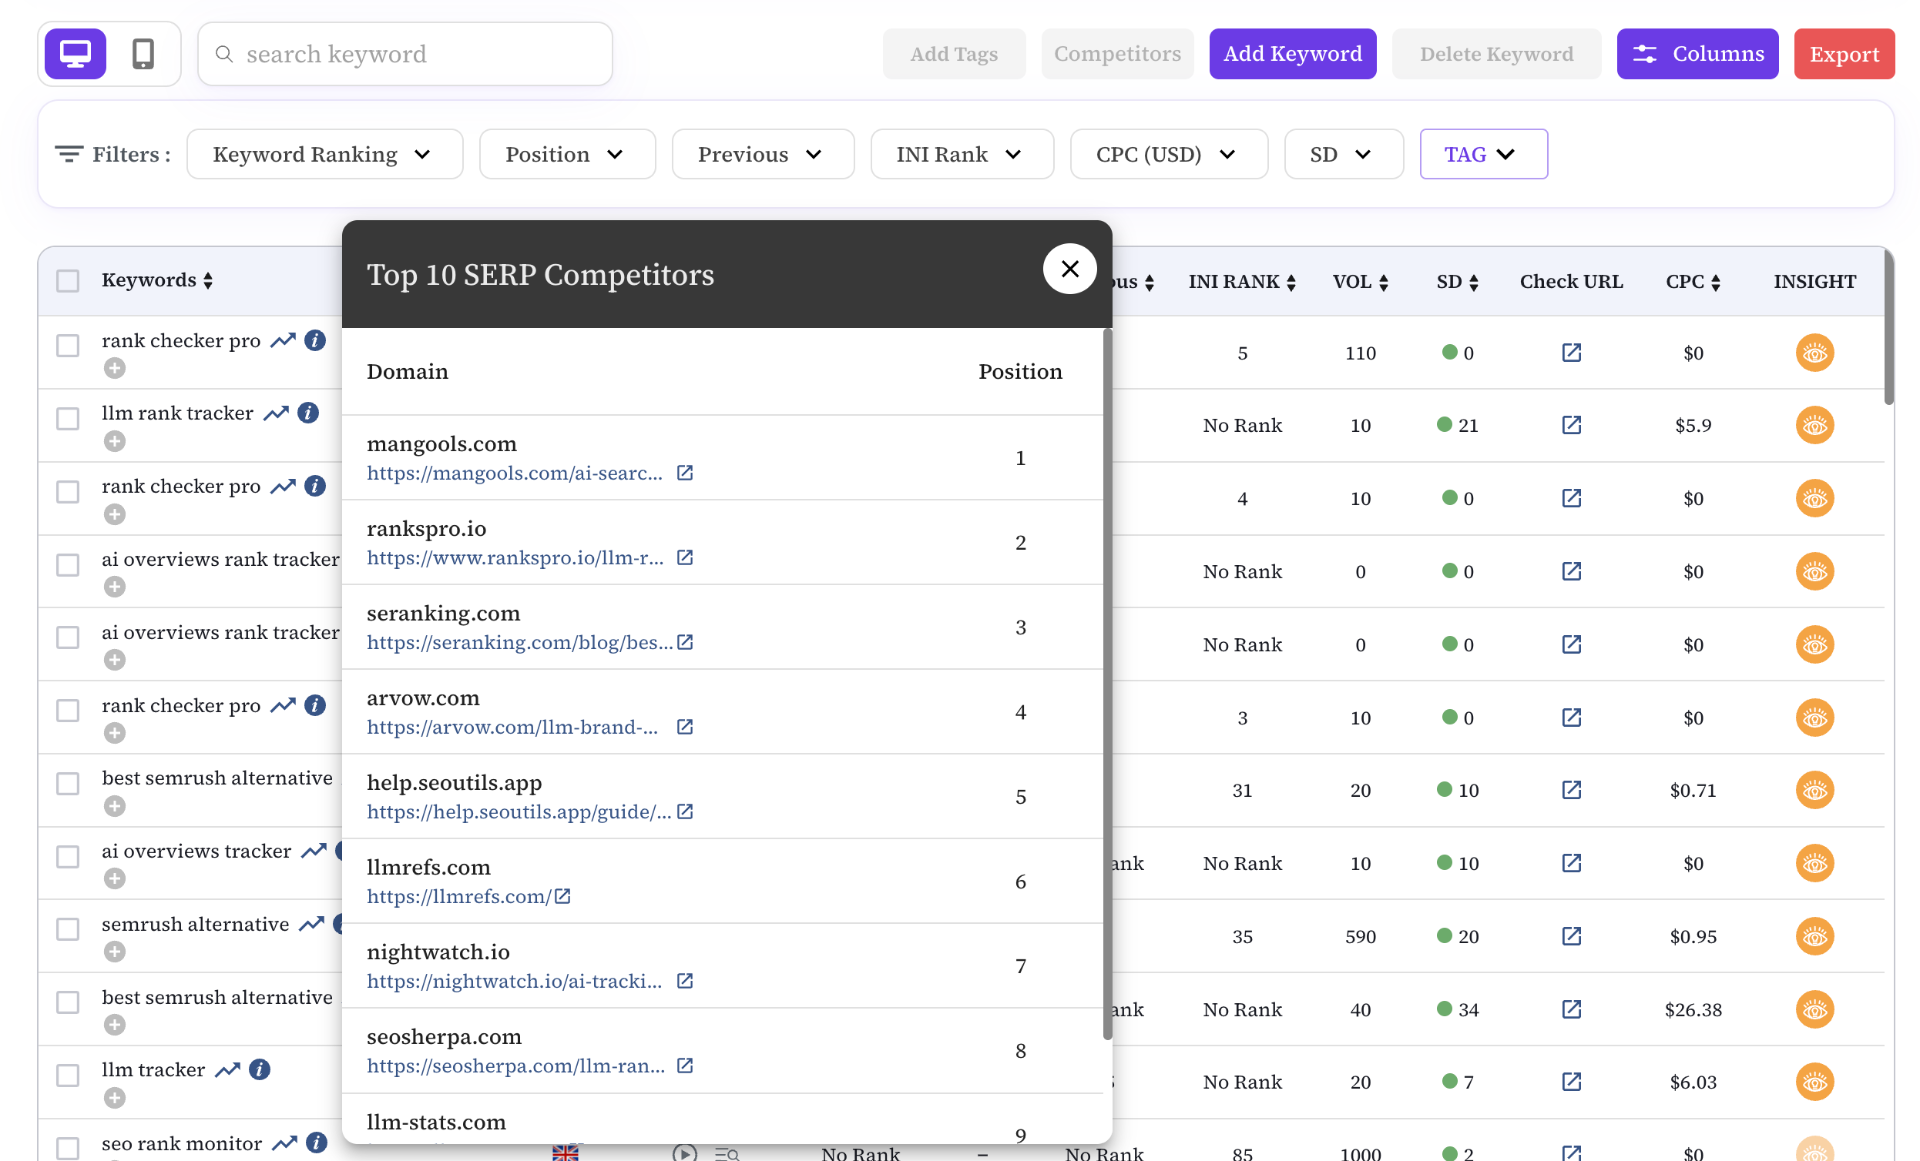
Task: Open external link for seranking.com URL
Action: coord(685,642)
